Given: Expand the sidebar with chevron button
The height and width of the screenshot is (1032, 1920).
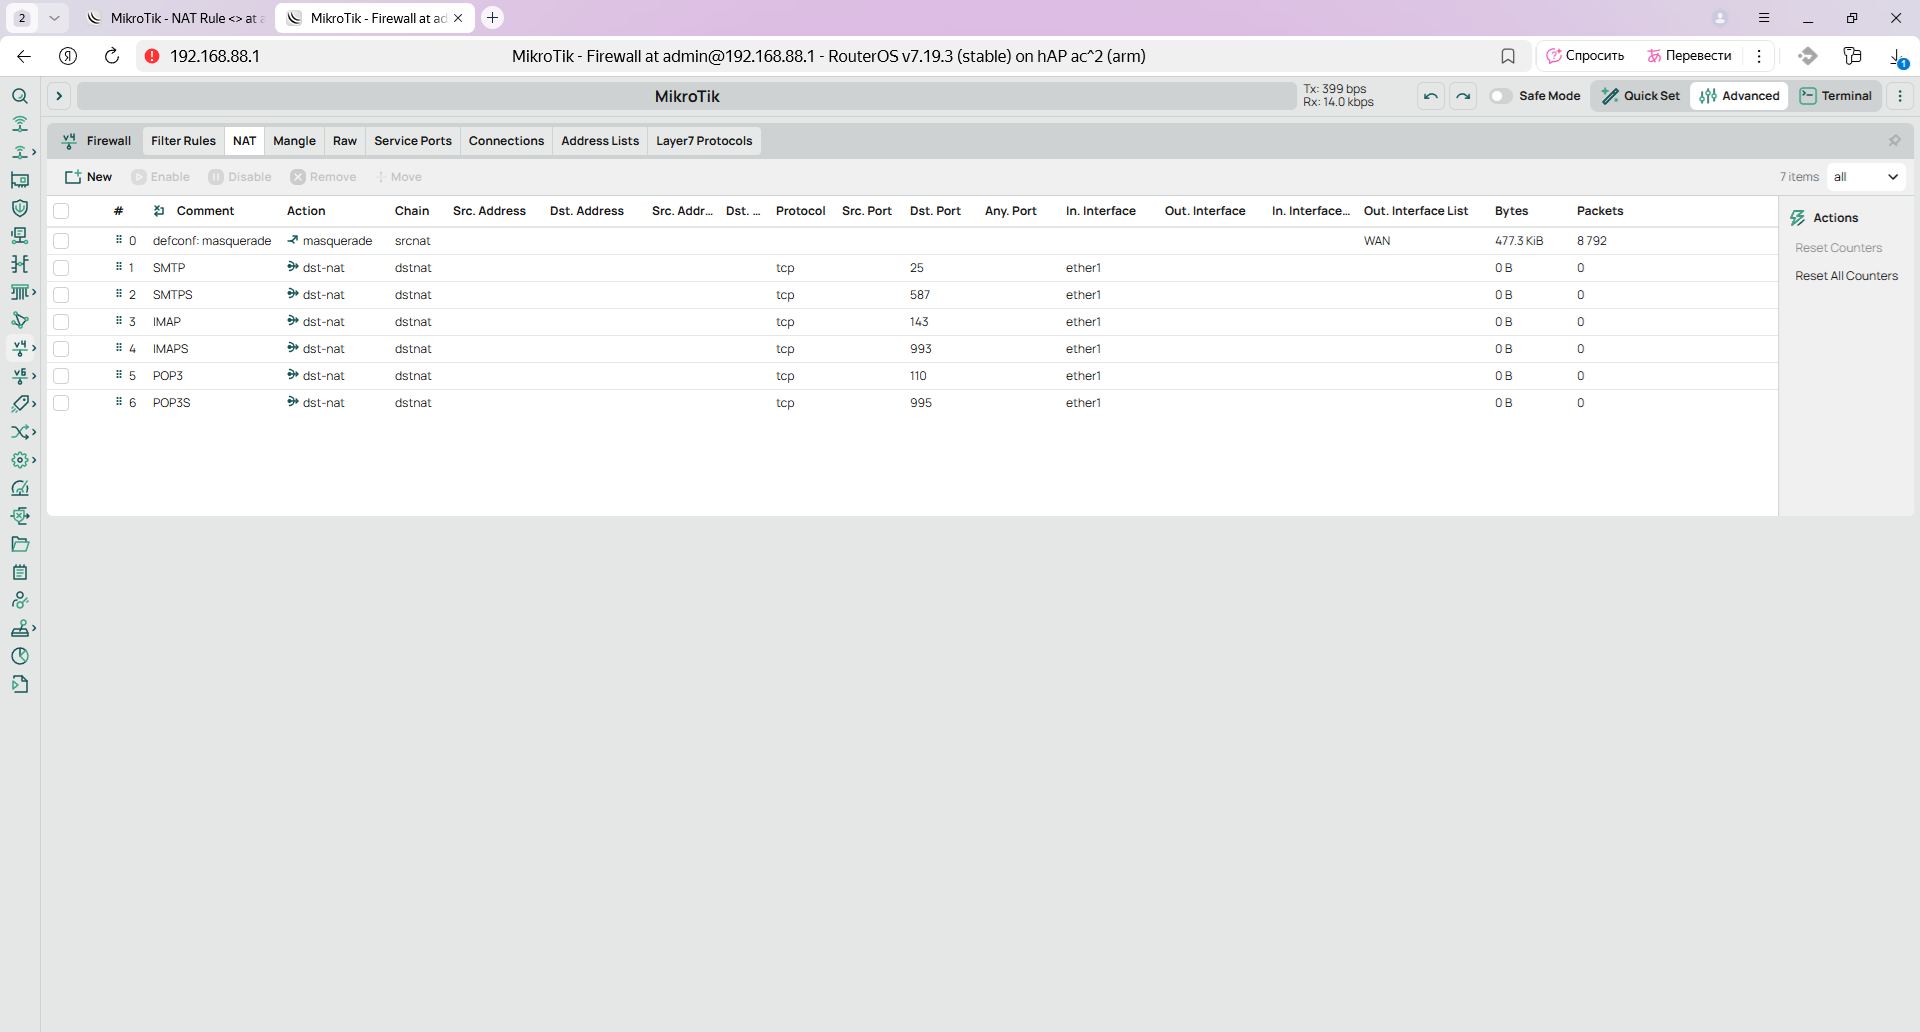Looking at the screenshot, I should [59, 96].
